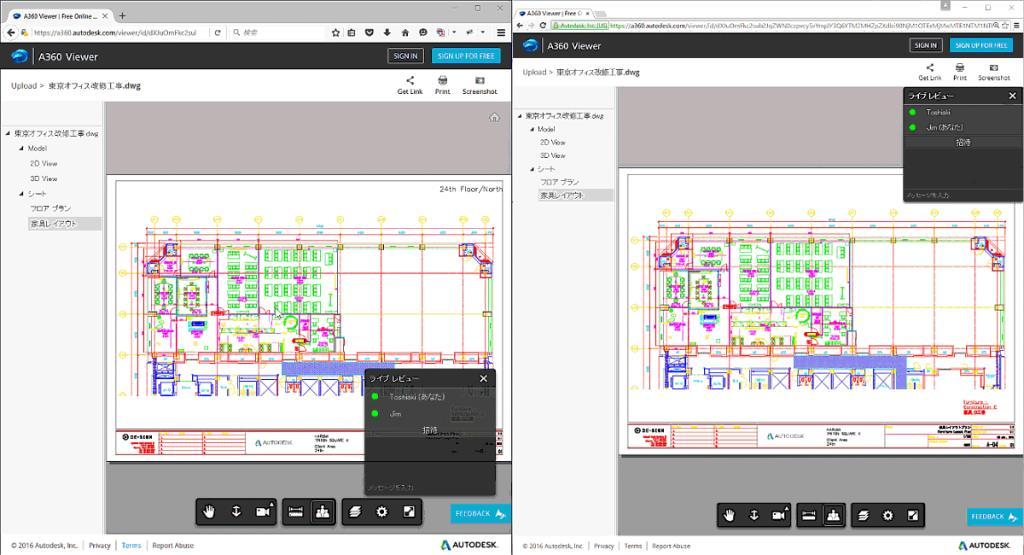
Task: Toggle fullscreen in right window toolbar
Action: pos(912,515)
